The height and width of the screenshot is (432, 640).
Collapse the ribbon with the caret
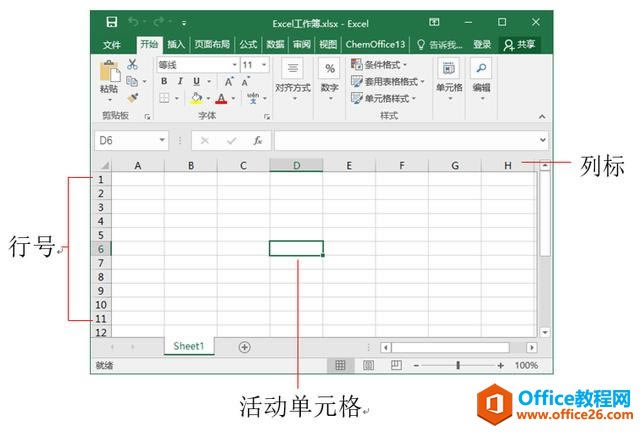[542, 117]
